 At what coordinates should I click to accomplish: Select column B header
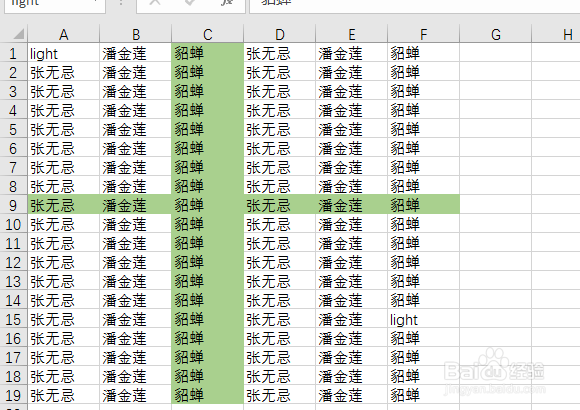[x=136, y=34]
